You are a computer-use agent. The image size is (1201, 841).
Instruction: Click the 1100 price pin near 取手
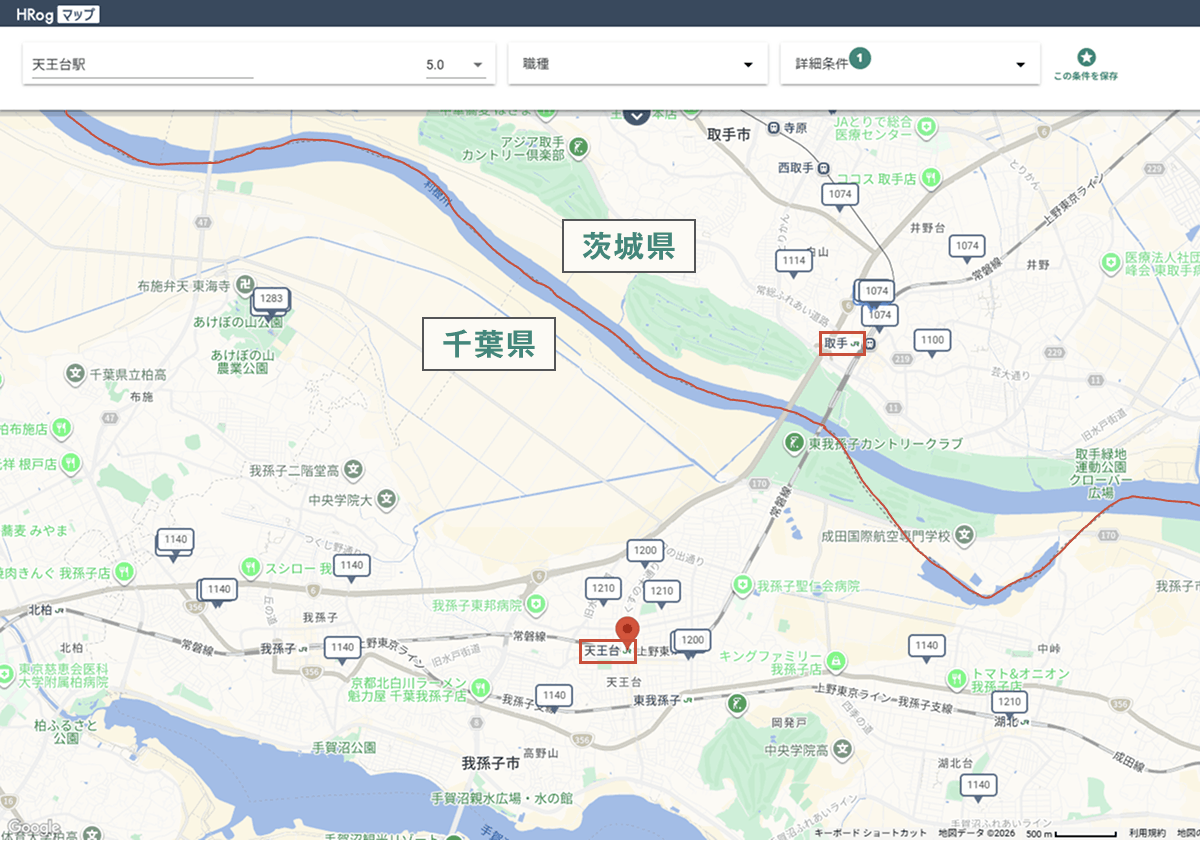coord(932,340)
